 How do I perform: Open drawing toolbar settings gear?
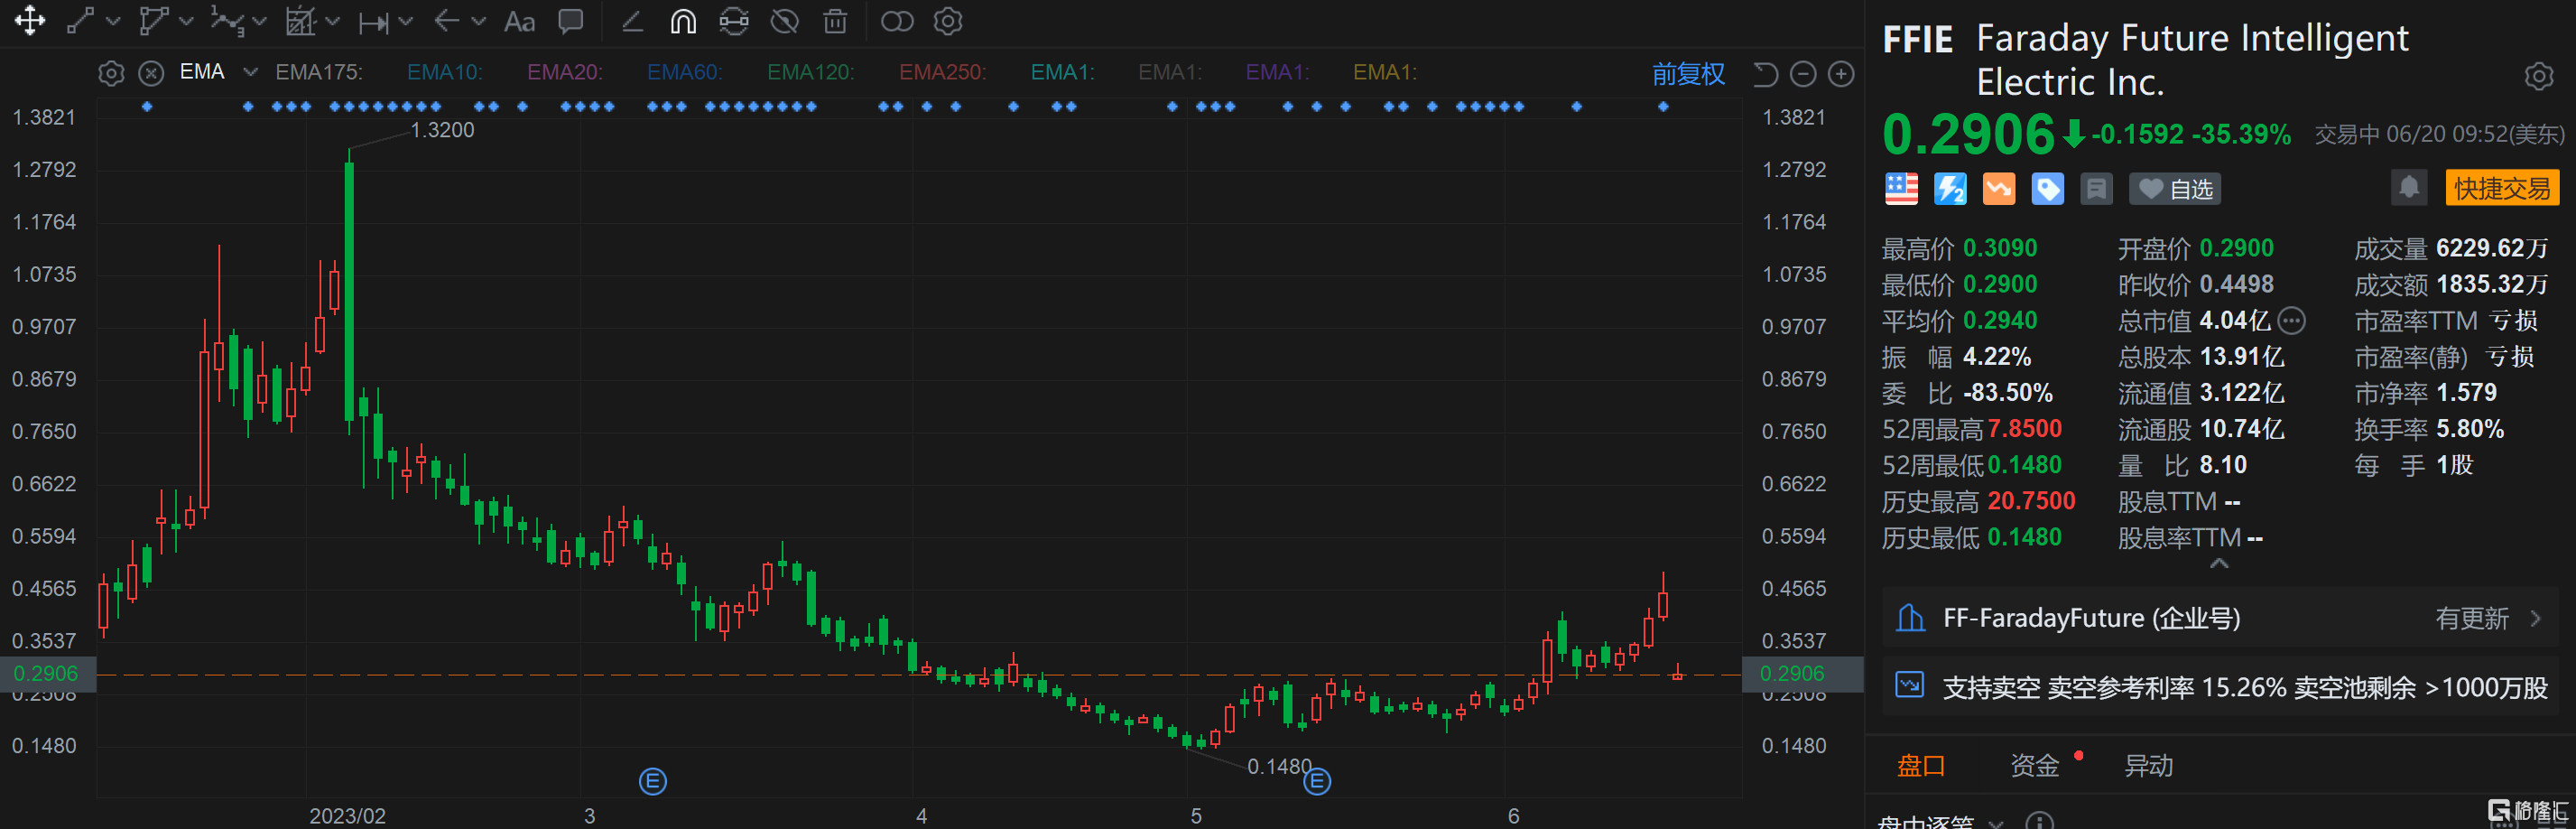coord(948,21)
